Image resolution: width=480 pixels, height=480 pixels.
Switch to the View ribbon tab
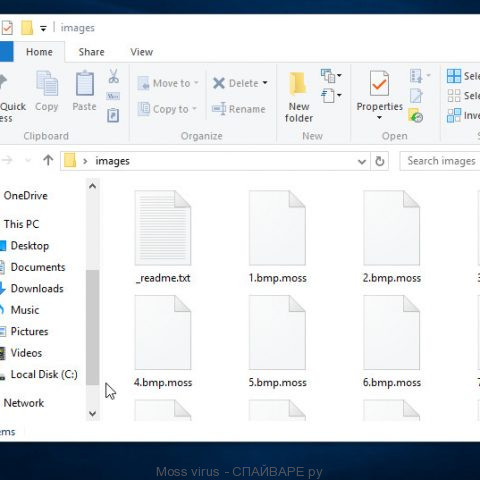pyautogui.click(x=141, y=52)
